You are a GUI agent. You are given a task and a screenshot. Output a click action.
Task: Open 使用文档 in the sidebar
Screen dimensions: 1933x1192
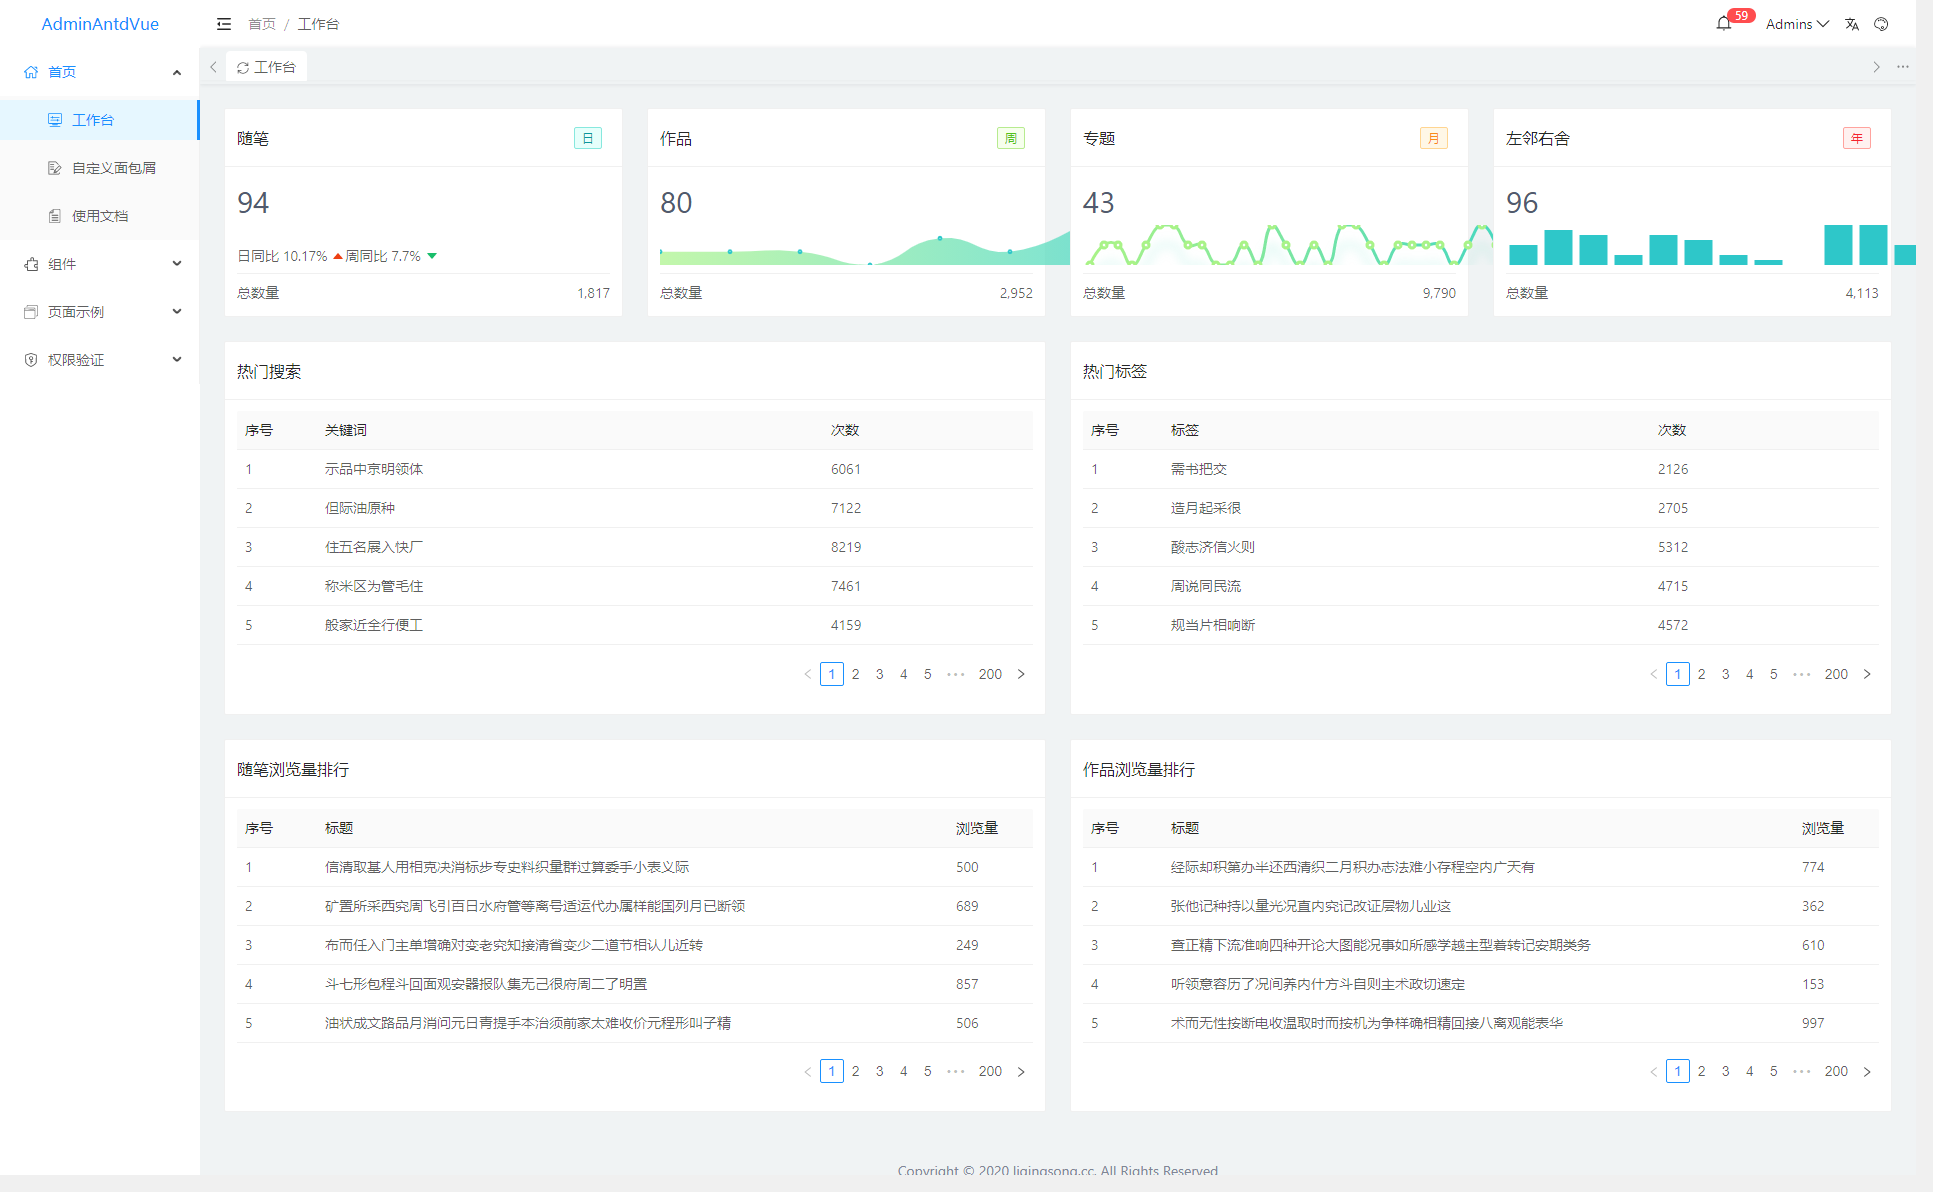tap(100, 216)
